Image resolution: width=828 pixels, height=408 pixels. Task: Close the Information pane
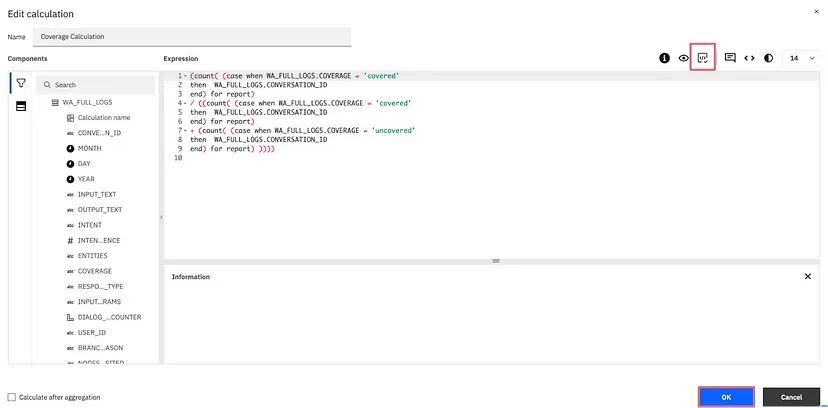[x=807, y=276]
